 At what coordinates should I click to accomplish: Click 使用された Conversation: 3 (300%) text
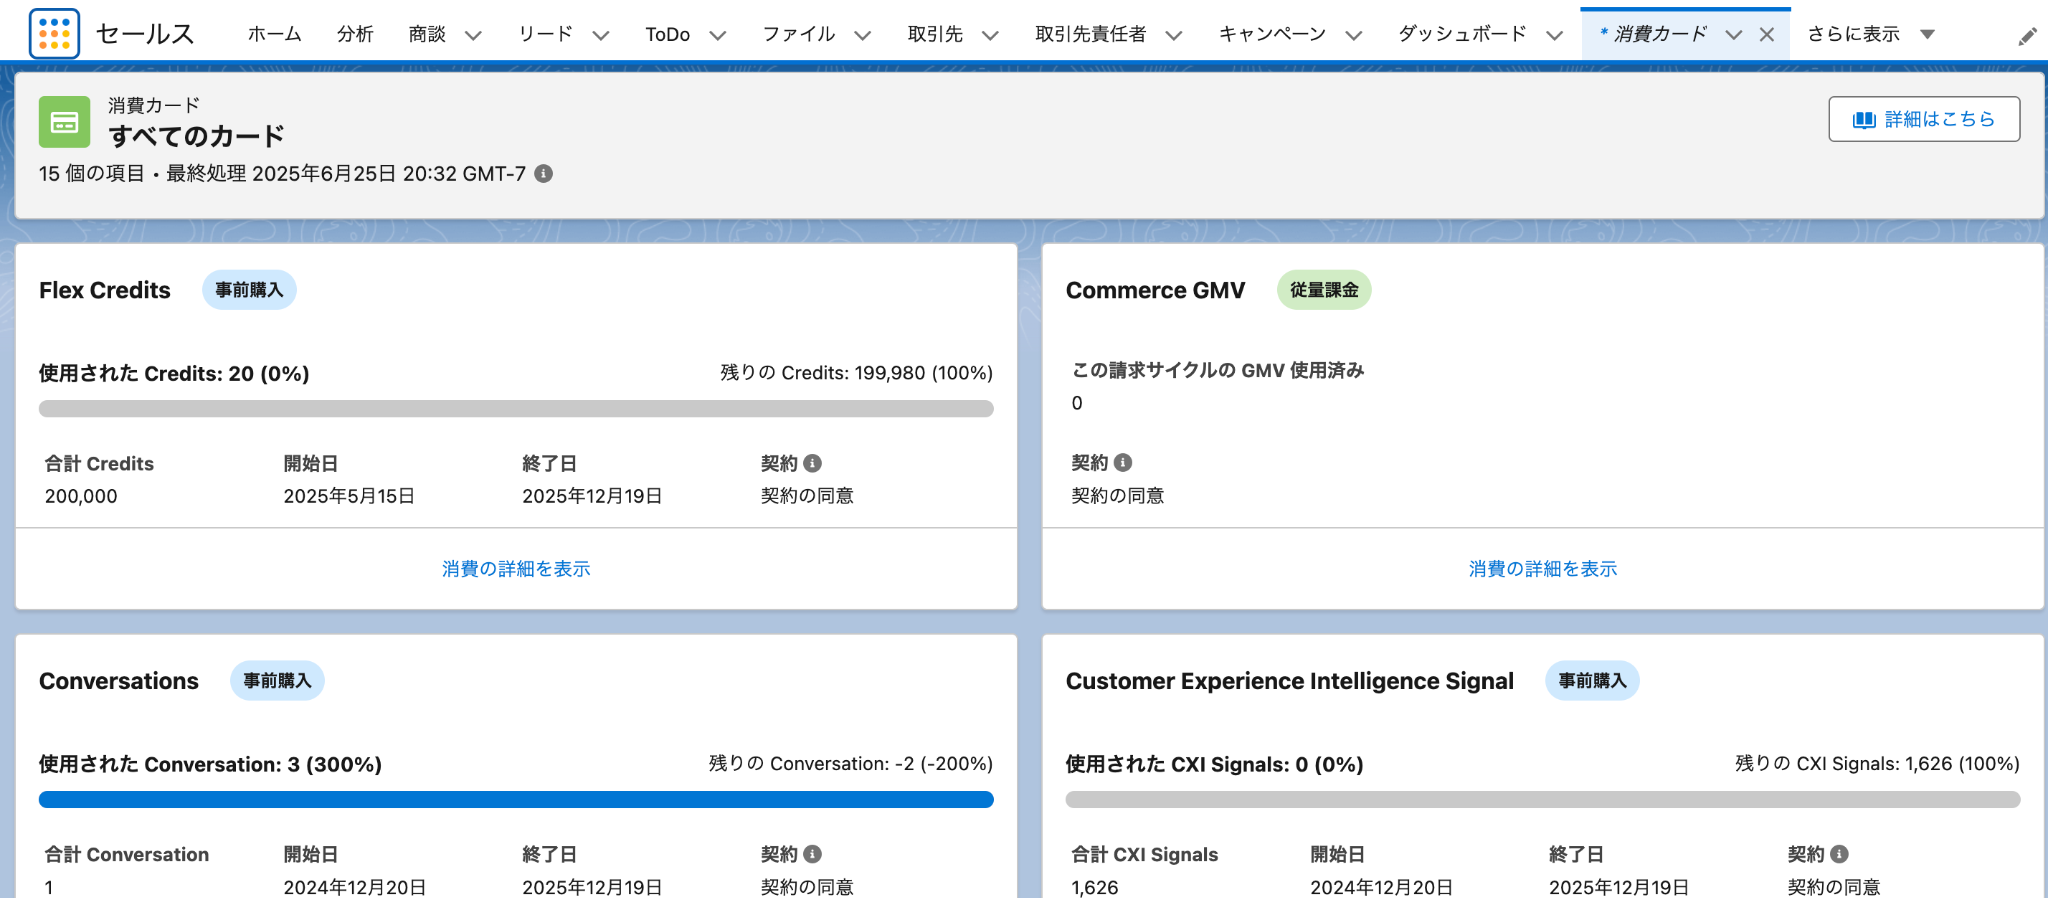point(210,764)
